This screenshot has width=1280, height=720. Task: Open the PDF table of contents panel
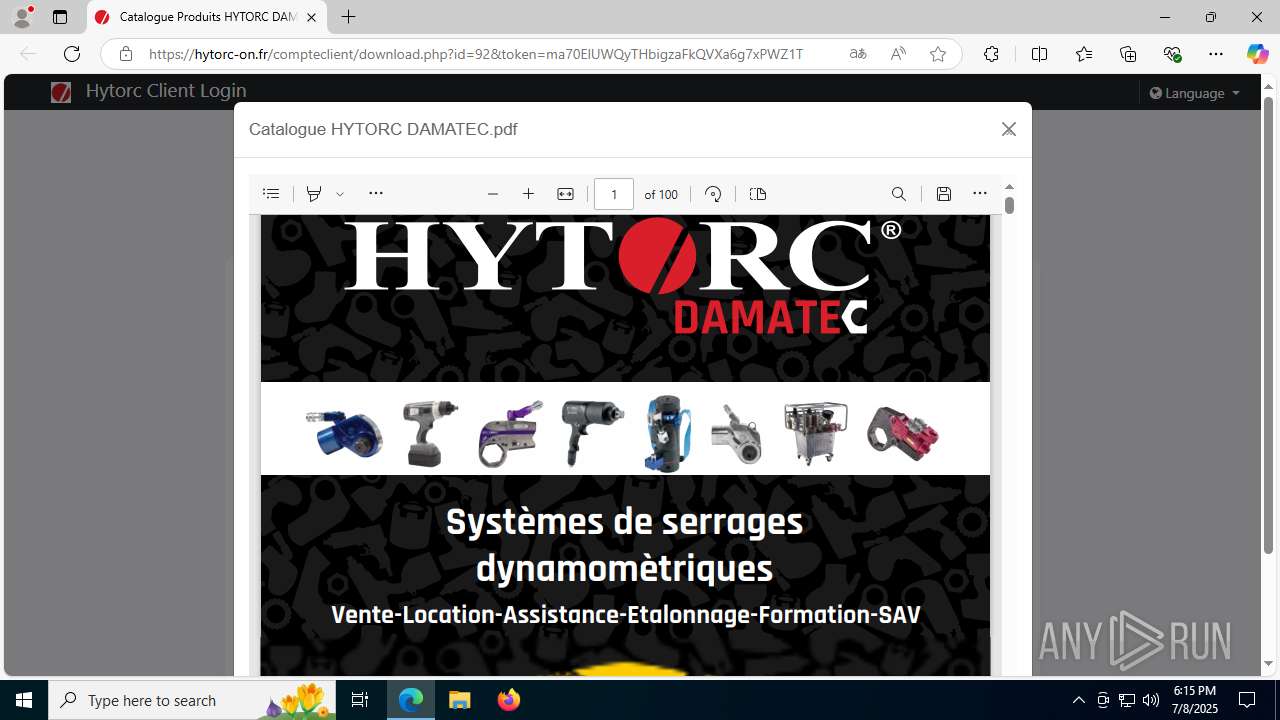pyautogui.click(x=271, y=194)
